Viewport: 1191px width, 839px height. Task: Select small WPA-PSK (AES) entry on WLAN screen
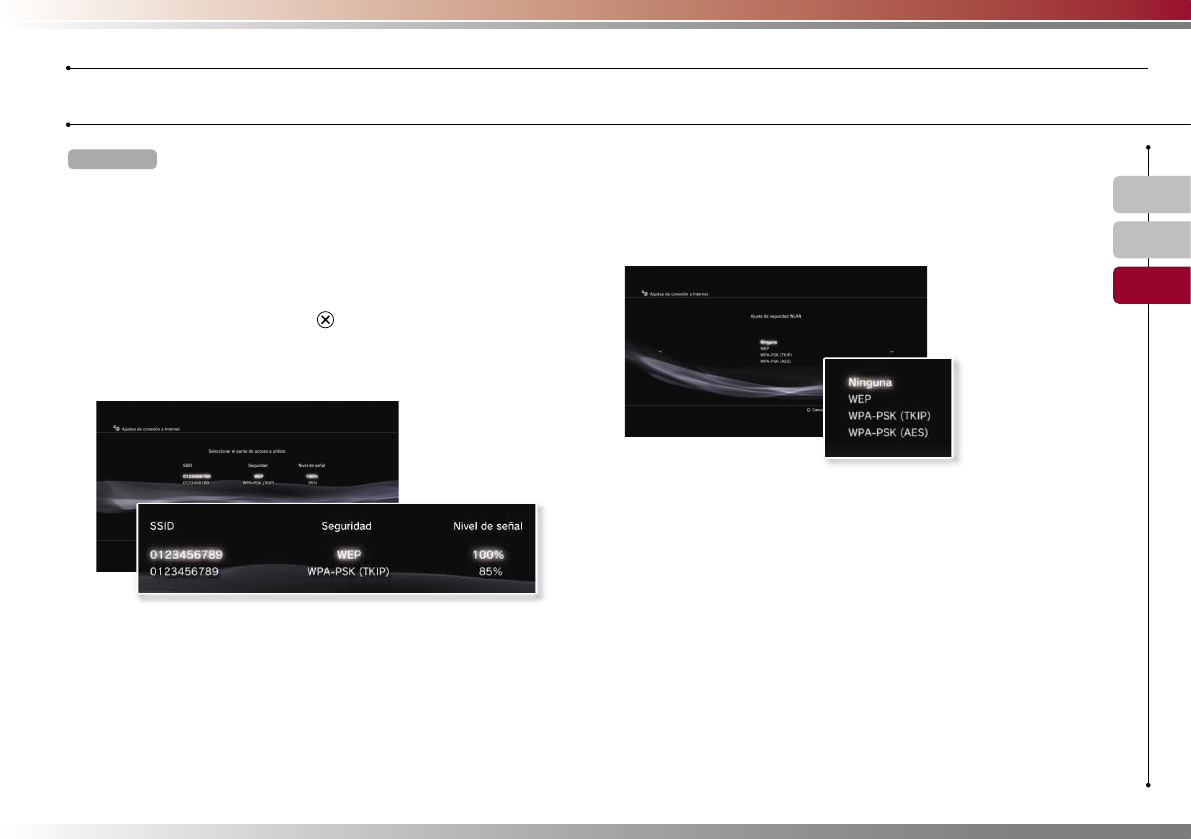pos(776,361)
